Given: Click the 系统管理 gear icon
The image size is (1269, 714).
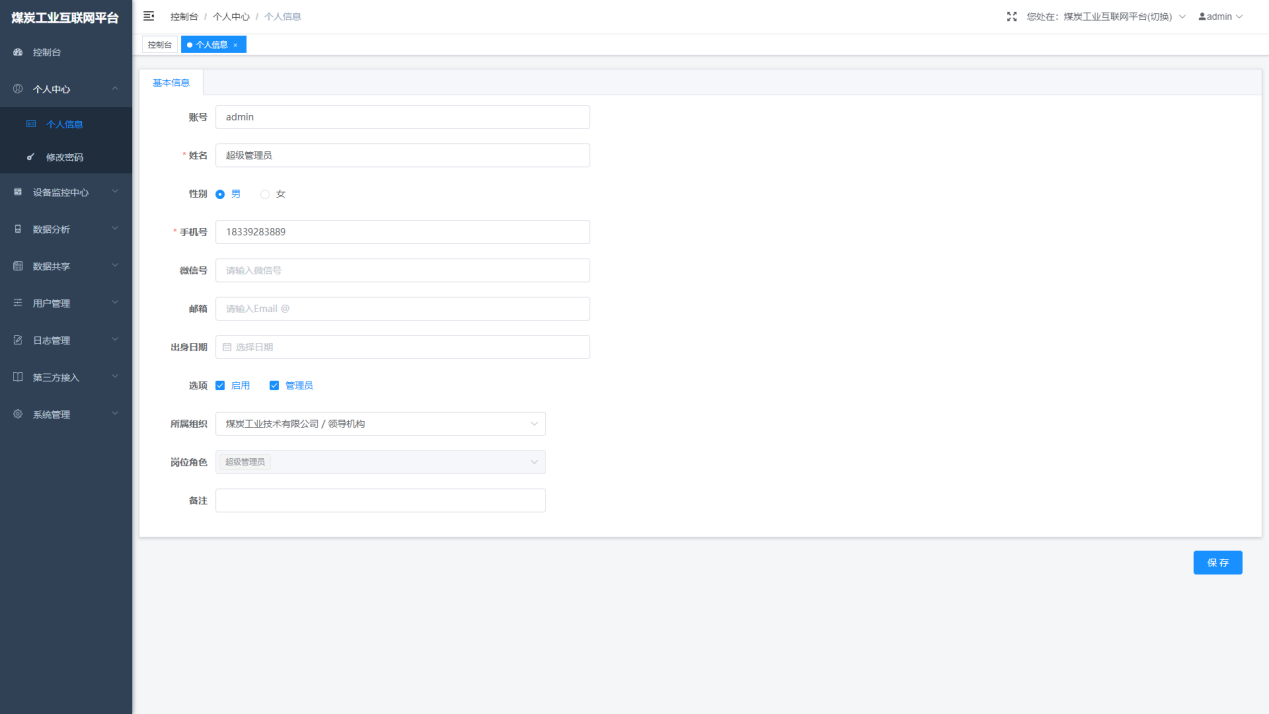Looking at the screenshot, I should [x=18, y=414].
